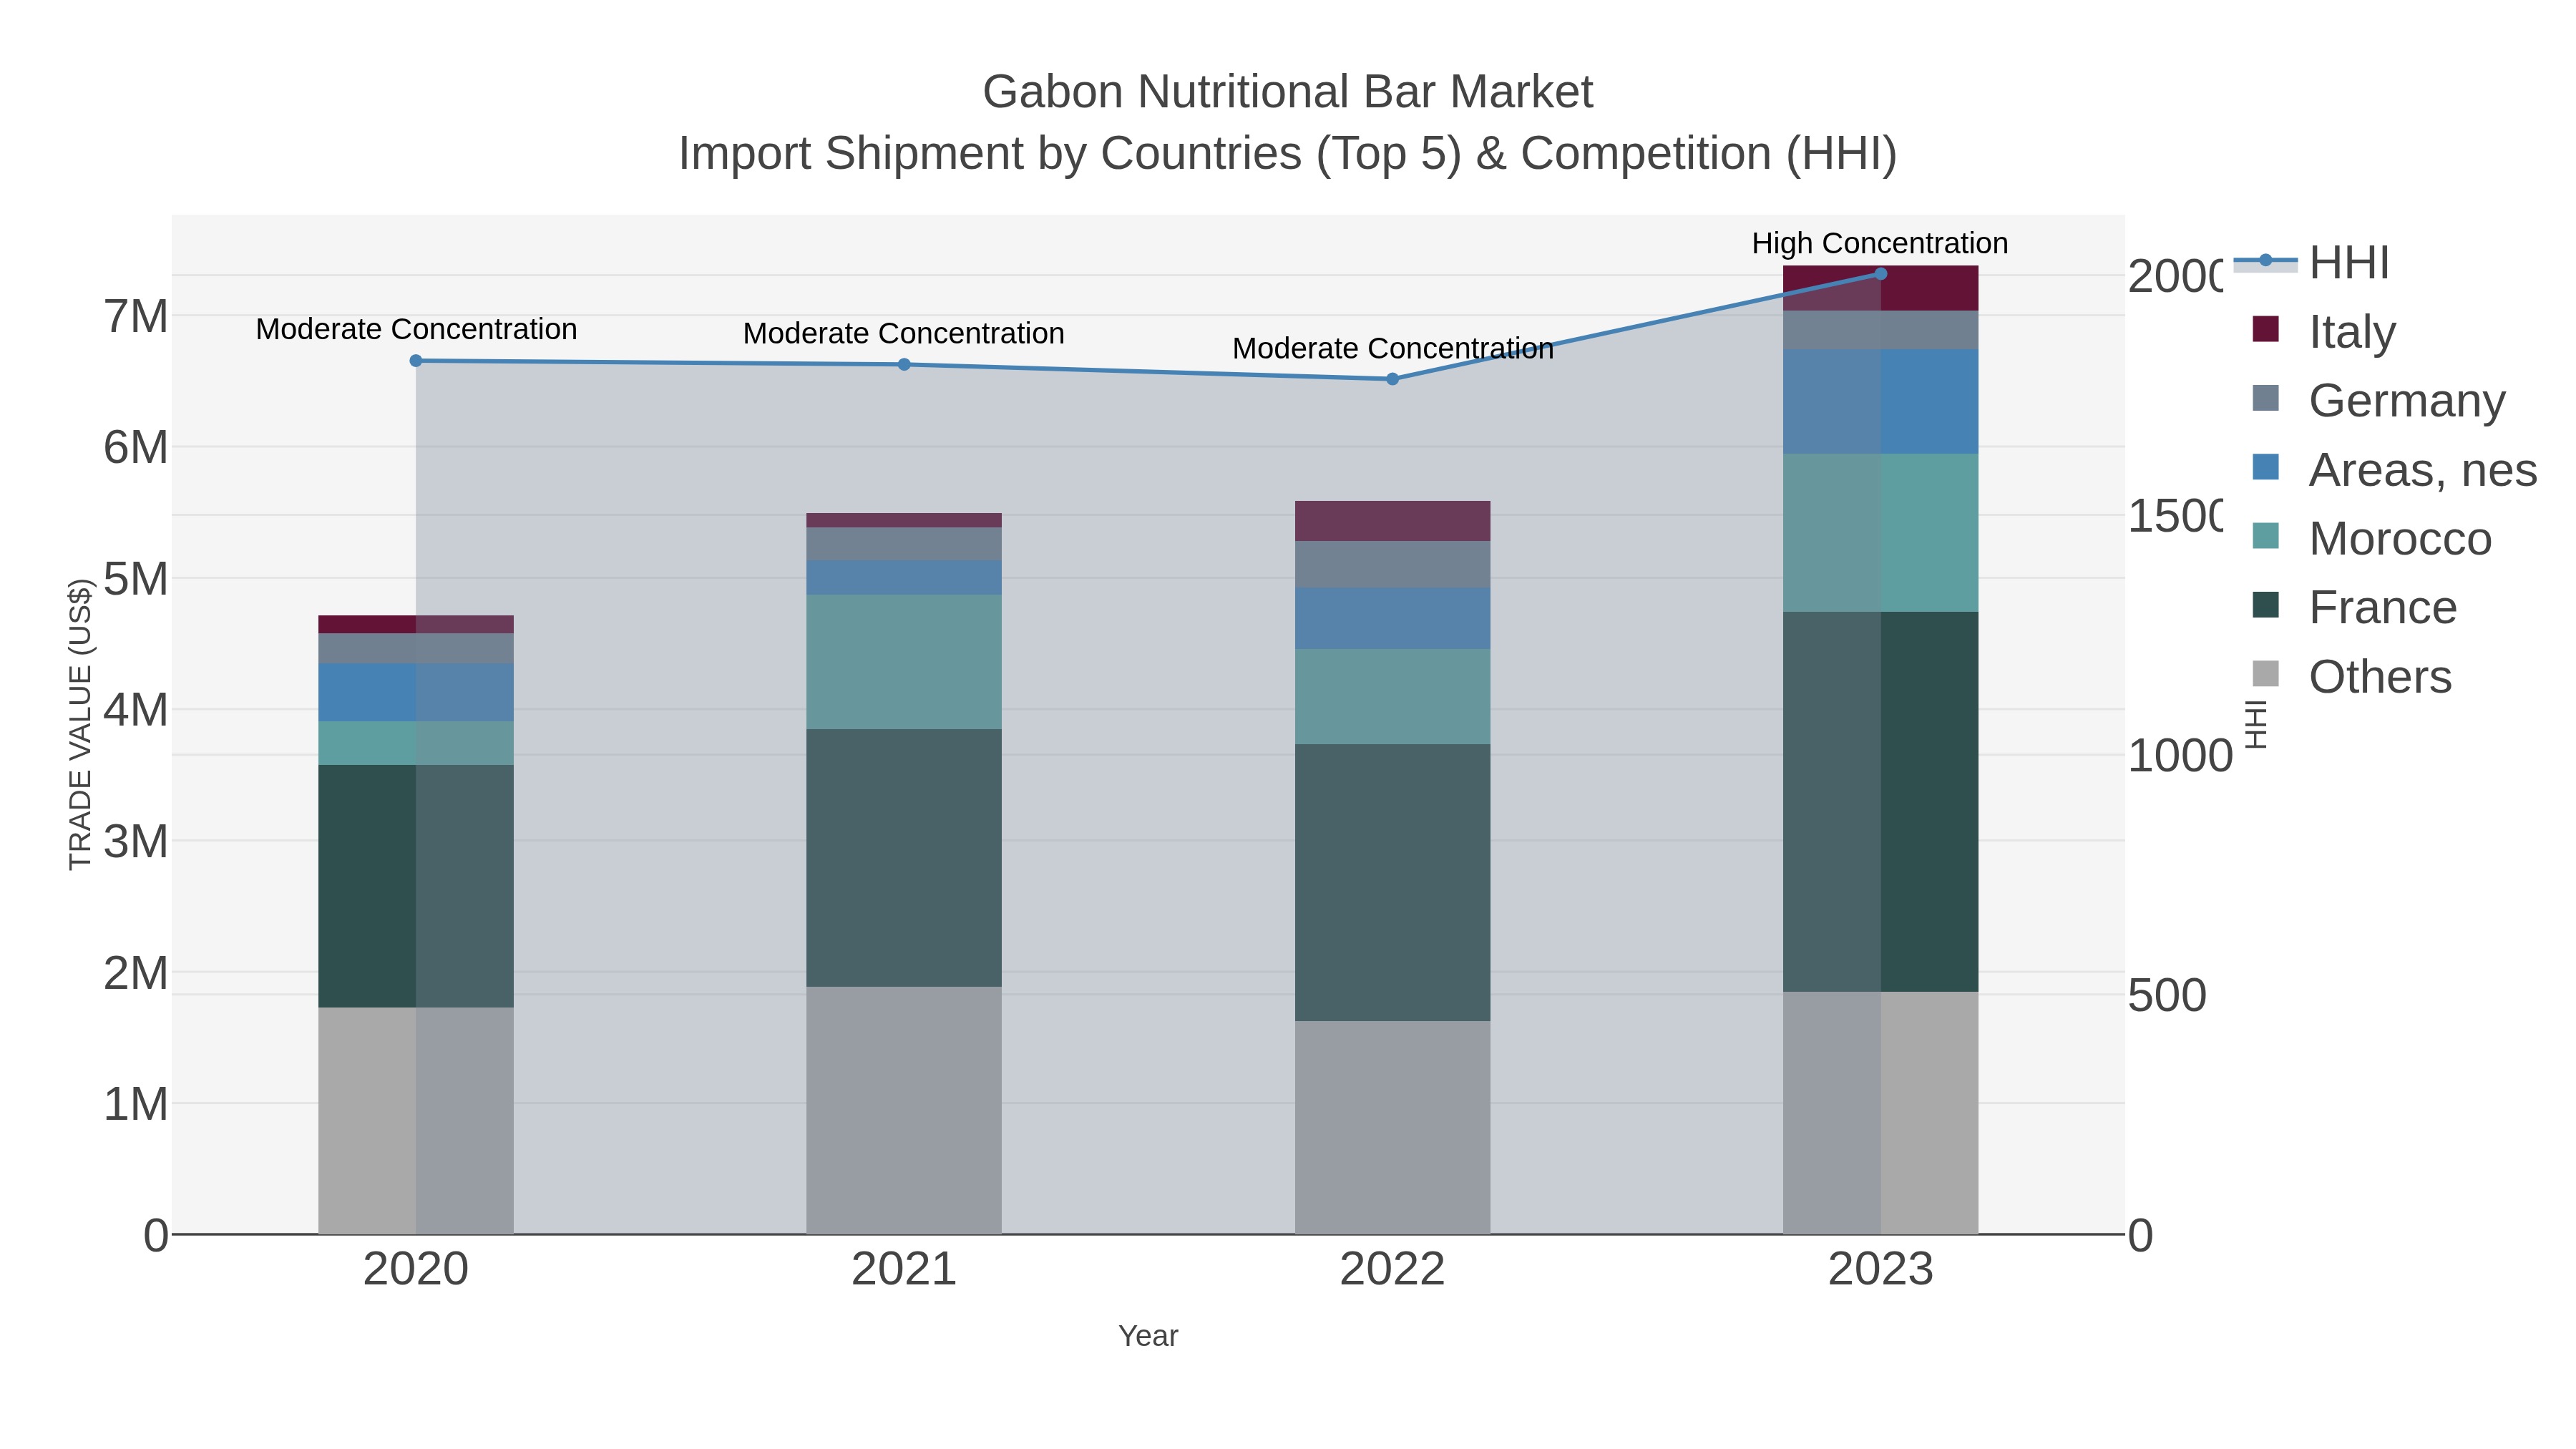Click the Others segment of the 2022 bar

coord(1392,1127)
